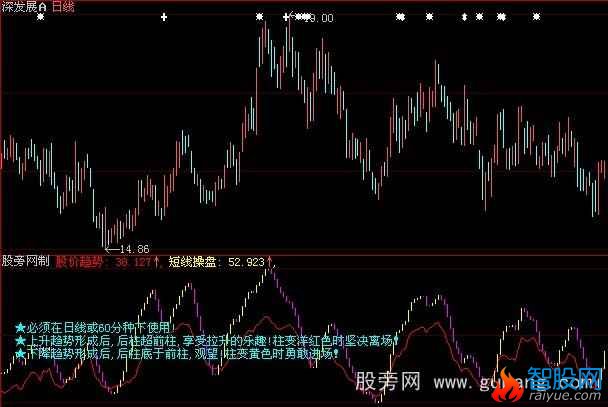Viewport: 608px width, 407px height.
Task: Click the 29.00 high price label
Action: [x=319, y=18]
